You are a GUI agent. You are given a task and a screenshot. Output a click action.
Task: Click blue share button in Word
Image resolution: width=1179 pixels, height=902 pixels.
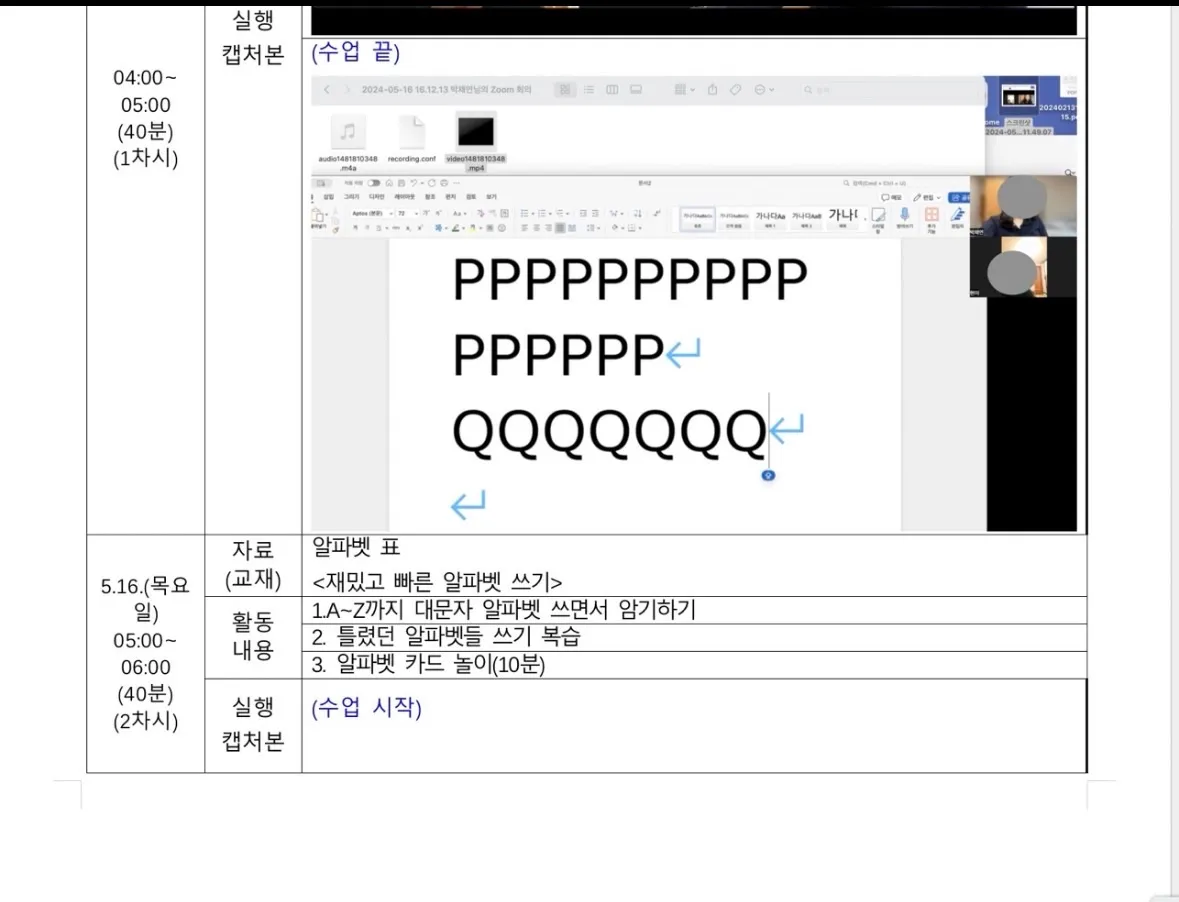pos(959,197)
